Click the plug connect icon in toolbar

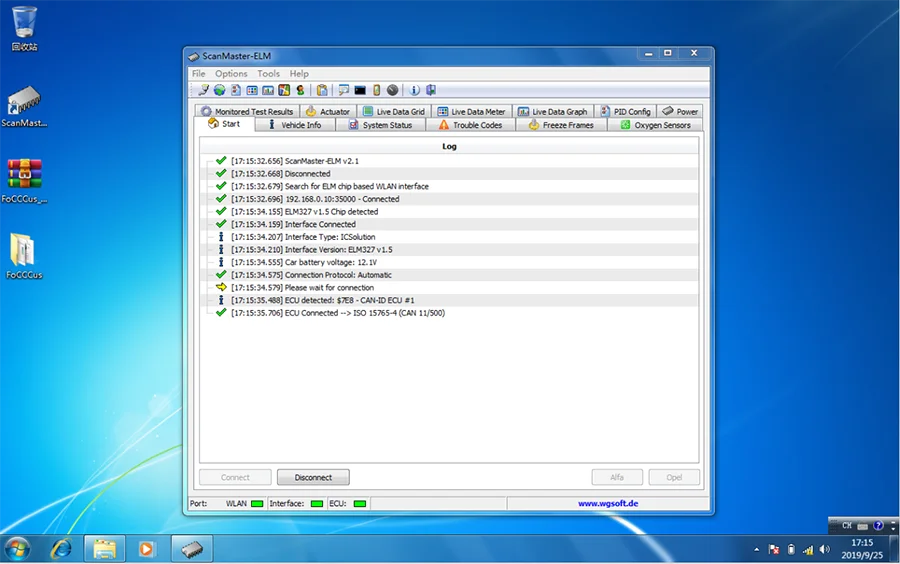click(x=204, y=90)
